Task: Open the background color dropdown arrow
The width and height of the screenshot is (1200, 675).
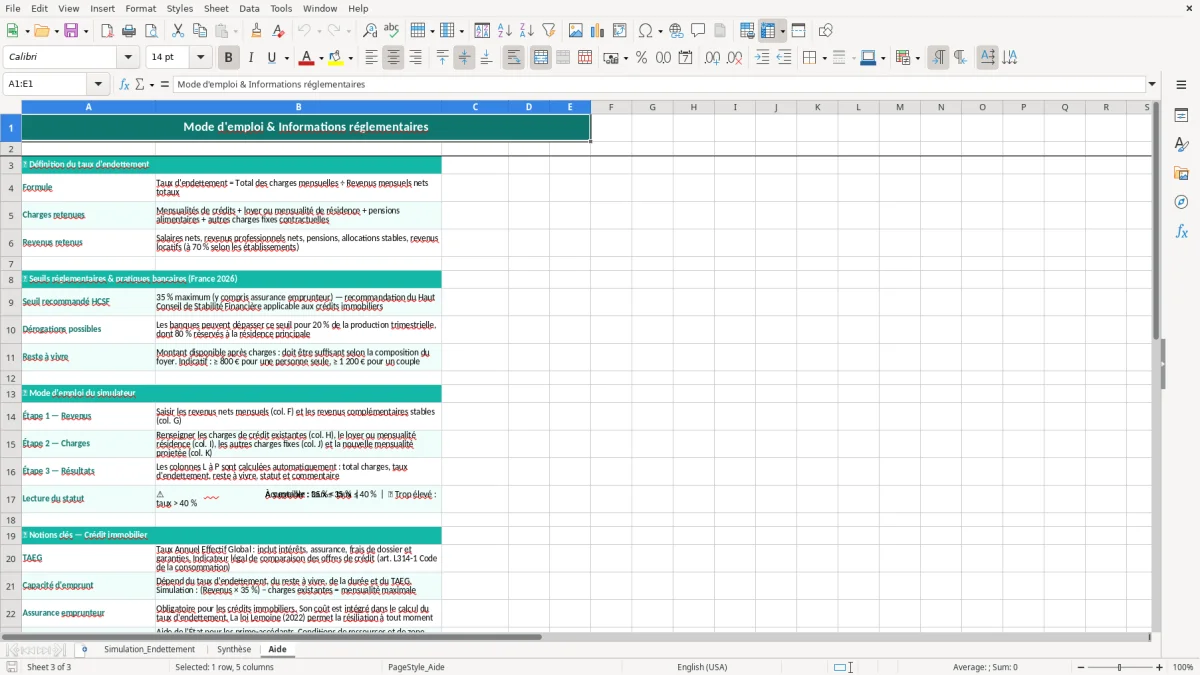Action: click(352, 58)
